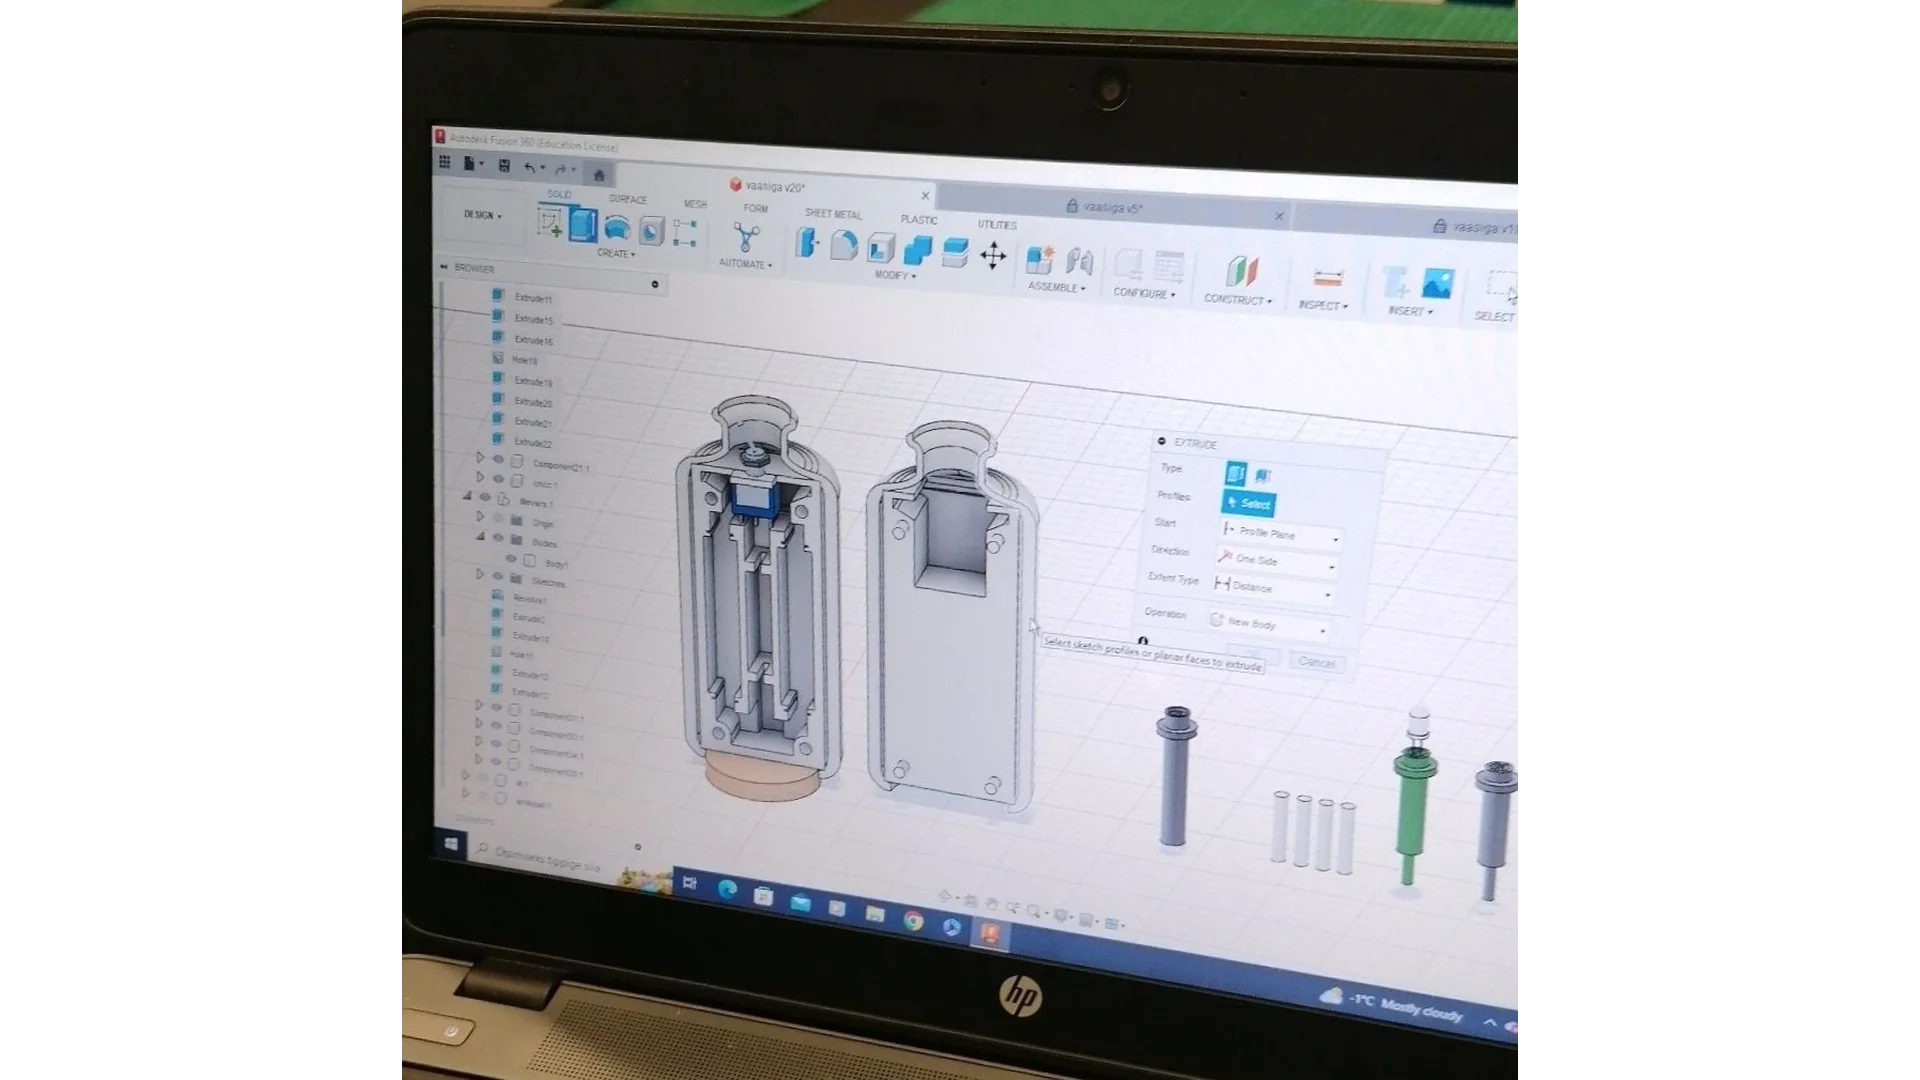Switch to the Plastic tab
Image resolution: width=1920 pixels, height=1080 pixels.
click(x=919, y=220)
